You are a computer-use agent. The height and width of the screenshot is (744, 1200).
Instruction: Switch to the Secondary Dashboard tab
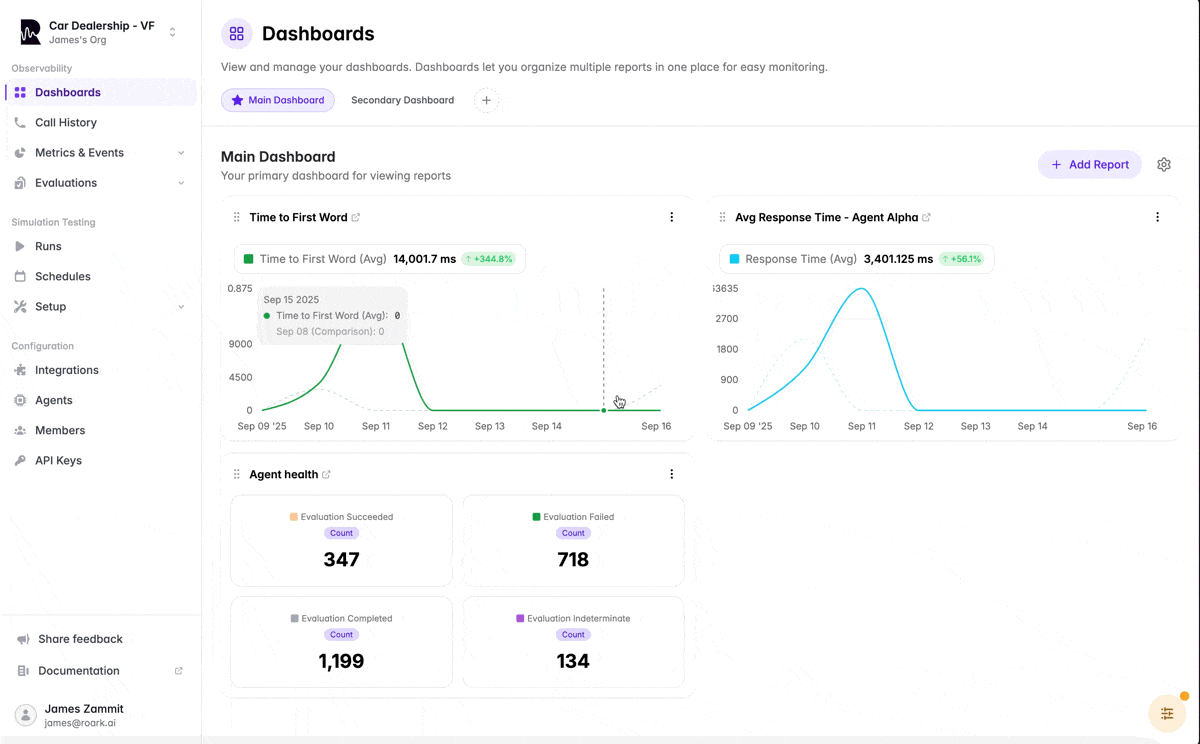pos(402,100)
